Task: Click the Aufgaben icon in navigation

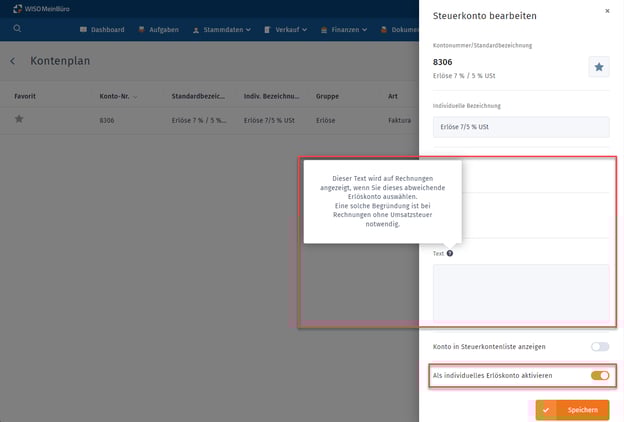Action: (x=142, y=30)
